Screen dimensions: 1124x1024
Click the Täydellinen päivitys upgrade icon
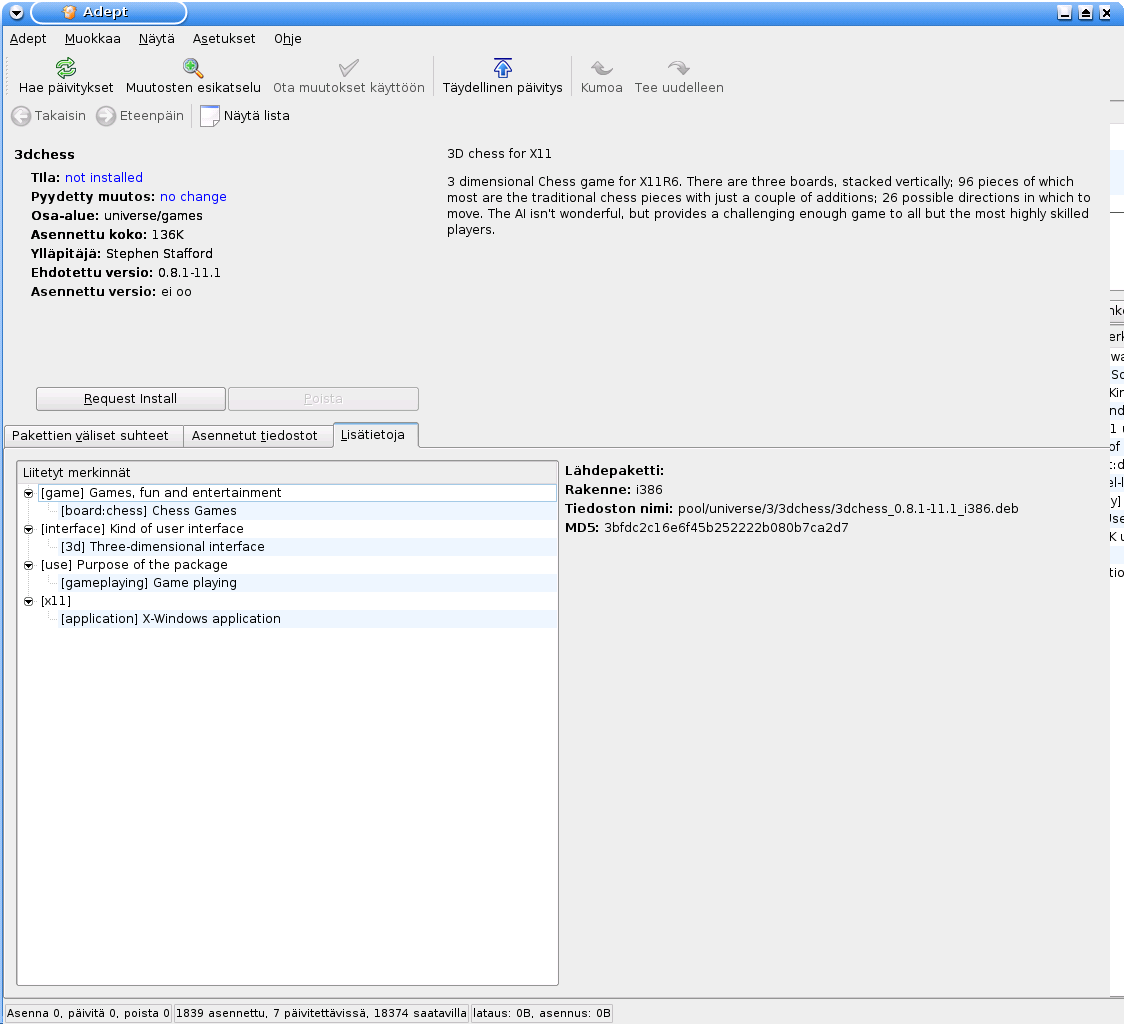coord(503,68)
